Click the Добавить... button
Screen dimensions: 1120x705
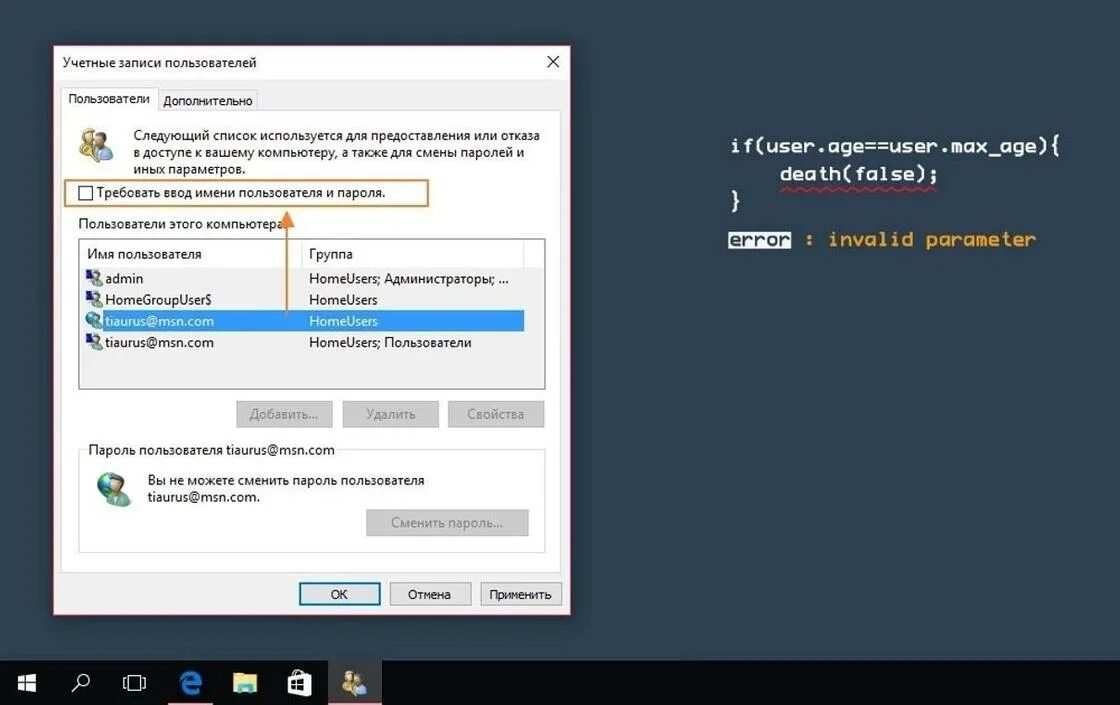[x=284, y=414]
